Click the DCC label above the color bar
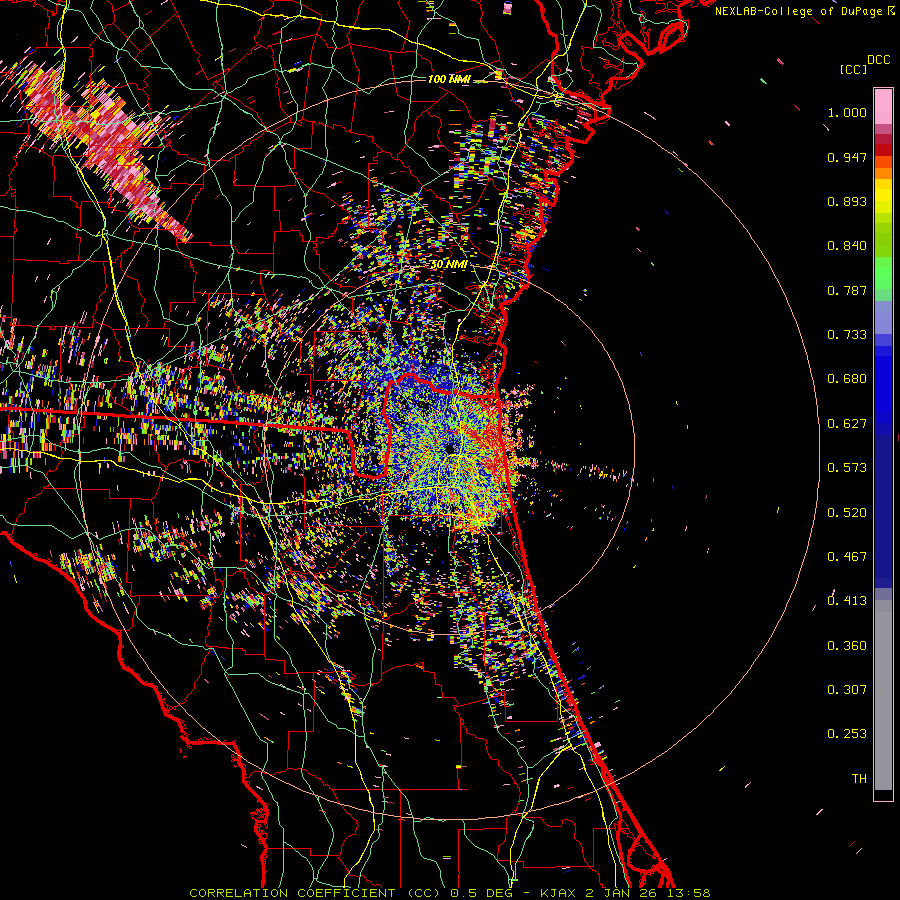Image resolution: width=900 pixels, height=900 pixels. pyautogui.click(x=879, y=60)
